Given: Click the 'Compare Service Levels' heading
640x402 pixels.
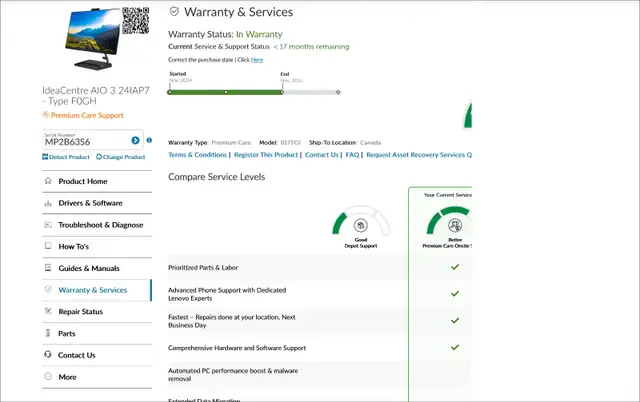Looking at the screenshot, I should (x=216, y=177).
